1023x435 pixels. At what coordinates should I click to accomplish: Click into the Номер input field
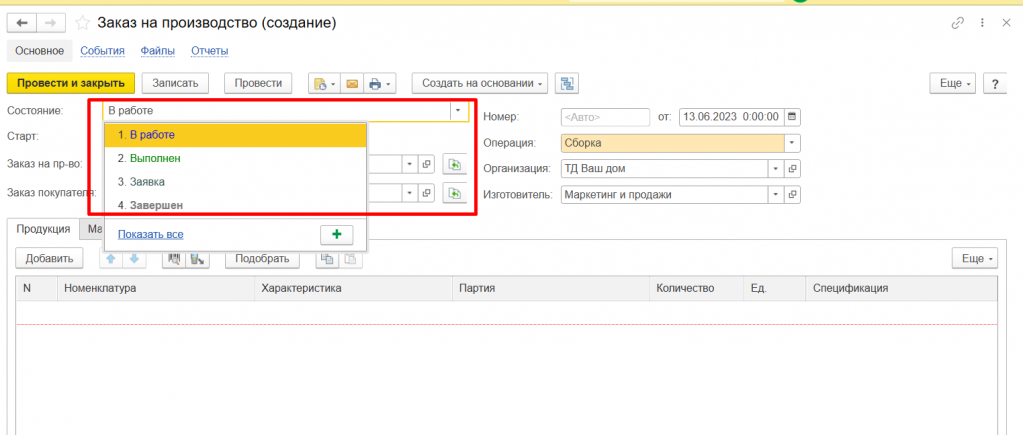(605, 116)
